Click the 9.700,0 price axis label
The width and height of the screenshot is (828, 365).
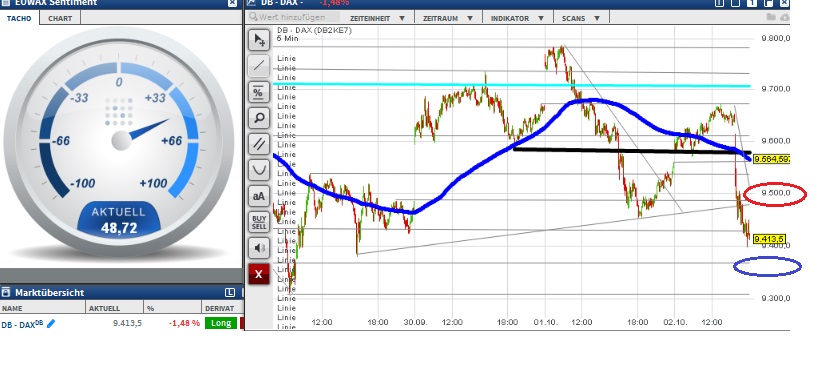tap(775, 89)
